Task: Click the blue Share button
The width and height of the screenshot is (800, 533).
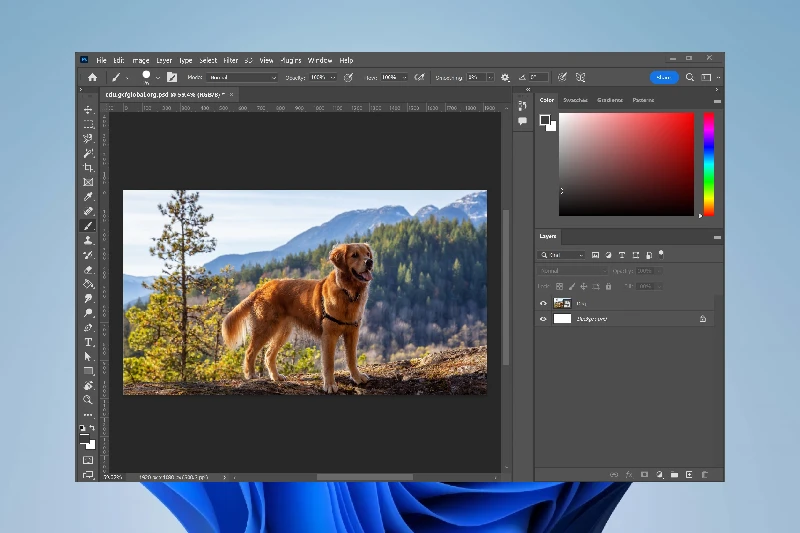Action: coord(663,77)
